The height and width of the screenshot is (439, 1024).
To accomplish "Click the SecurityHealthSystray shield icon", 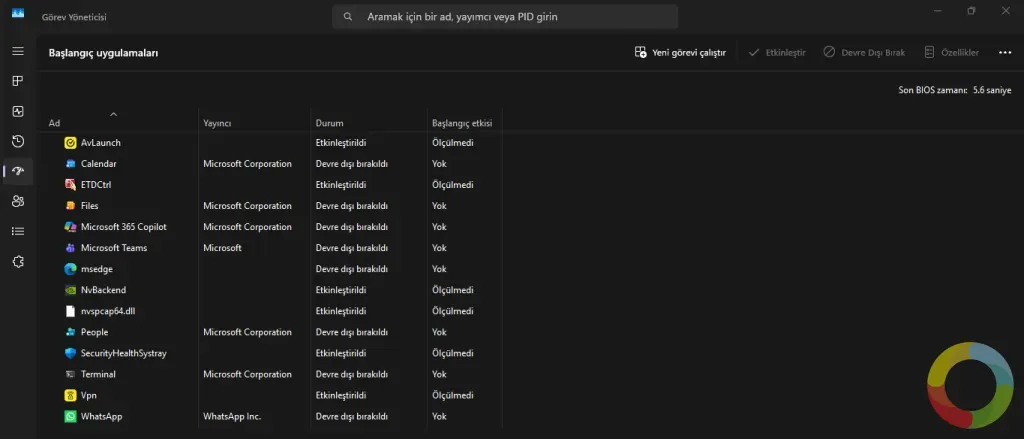I will click(x=70, y=353).
